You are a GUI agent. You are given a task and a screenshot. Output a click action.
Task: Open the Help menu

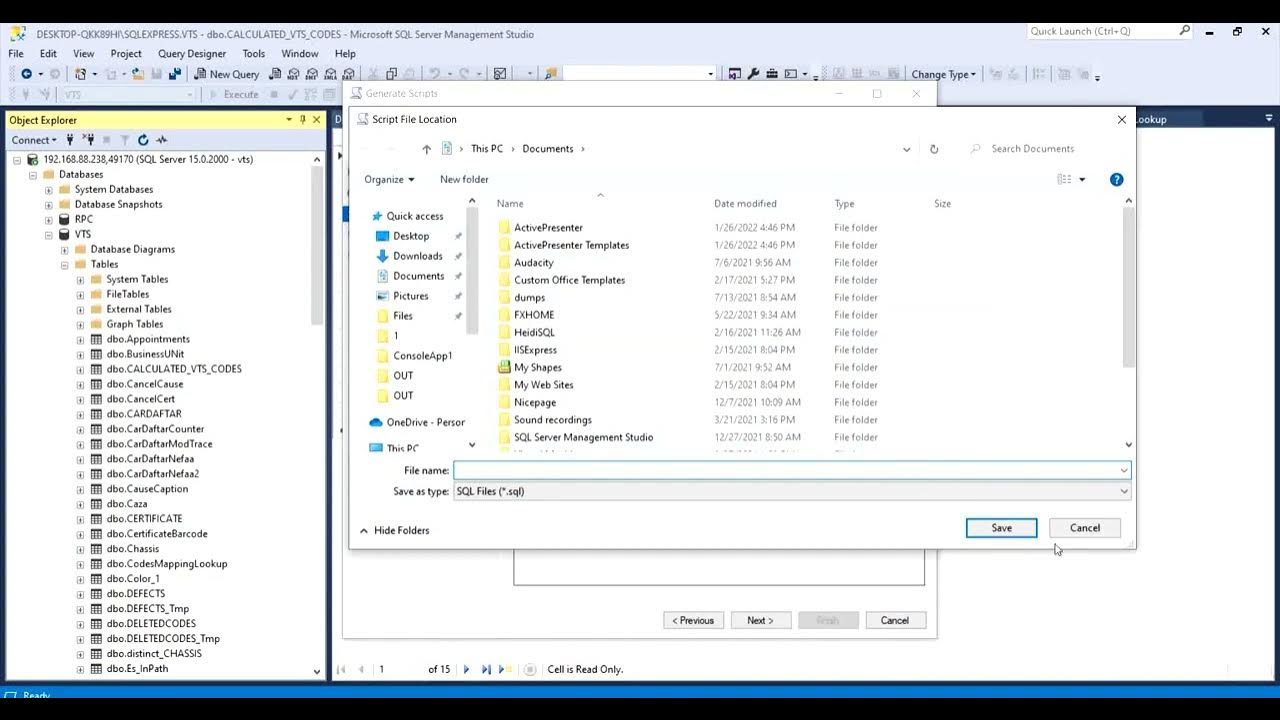pos(345,53)
